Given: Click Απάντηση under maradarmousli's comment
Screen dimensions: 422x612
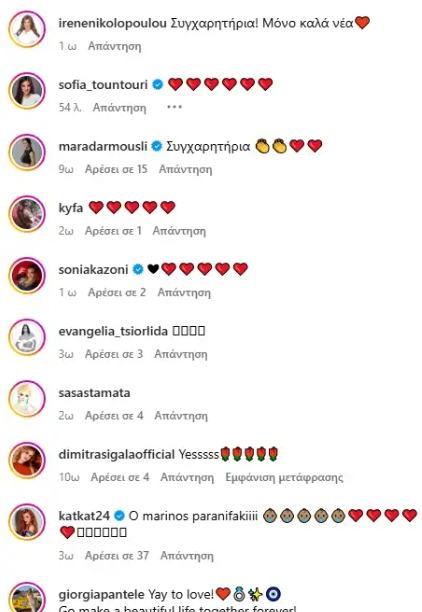Looking at the screenshot, I should pyautogui.click(x=185, y=169).
